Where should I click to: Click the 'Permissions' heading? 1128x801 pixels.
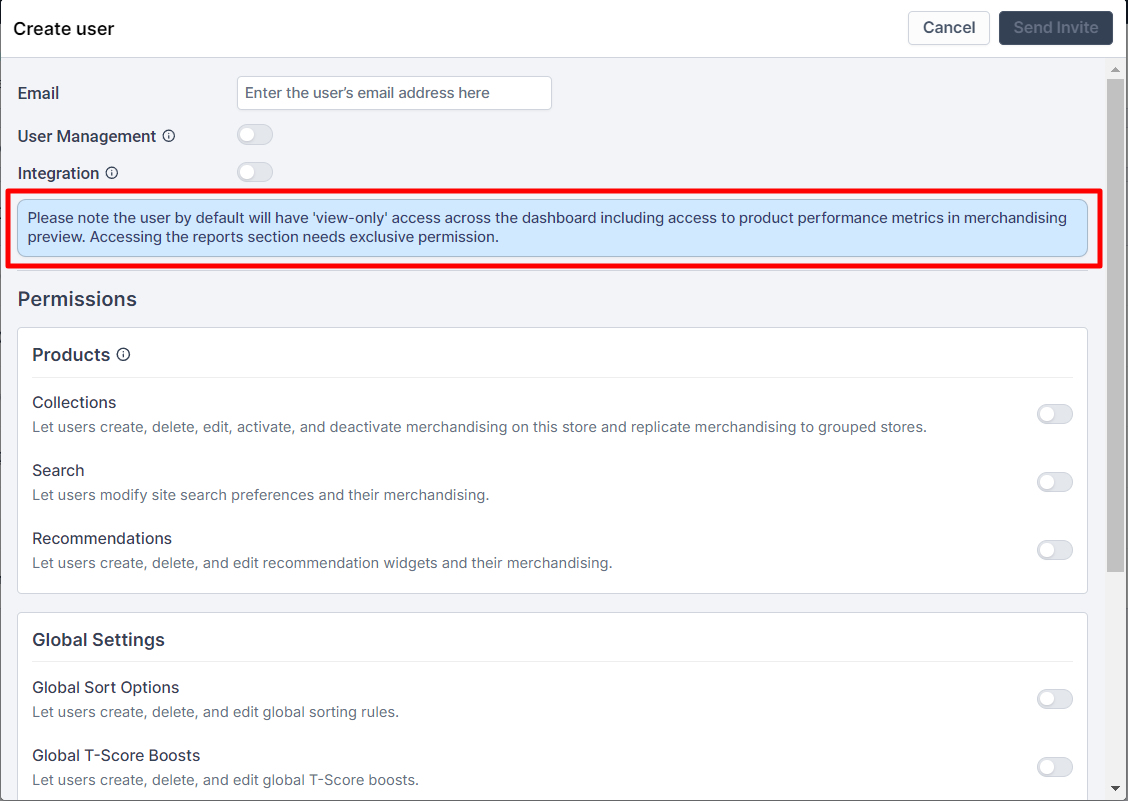click(77, 299)
